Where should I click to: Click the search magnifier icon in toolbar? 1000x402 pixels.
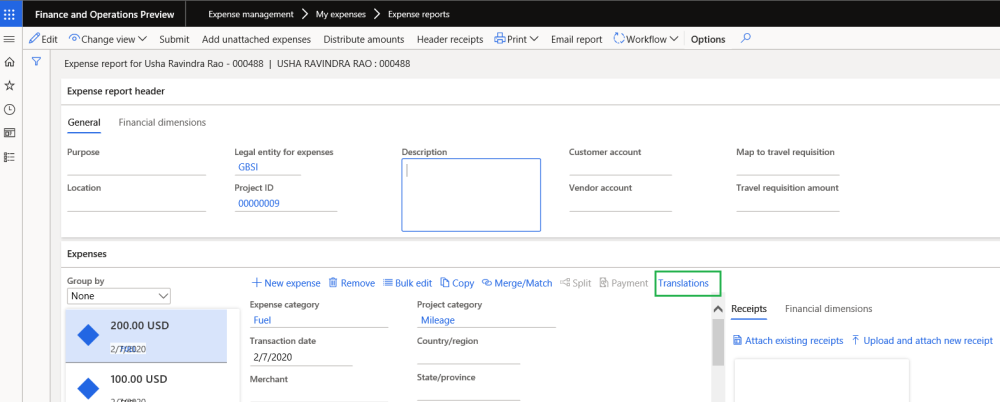tap(746, 39)
